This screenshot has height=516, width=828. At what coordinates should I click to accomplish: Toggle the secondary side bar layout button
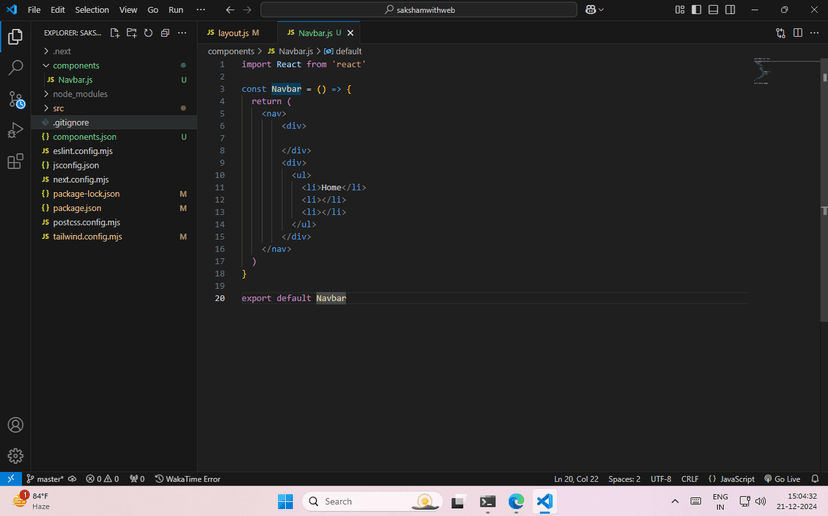point(731,9)
